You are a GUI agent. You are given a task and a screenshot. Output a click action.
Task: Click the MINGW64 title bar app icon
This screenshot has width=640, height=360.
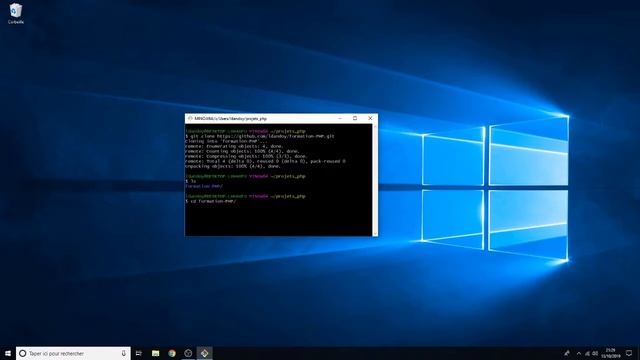pyautogui.click(x=190, y=118)
